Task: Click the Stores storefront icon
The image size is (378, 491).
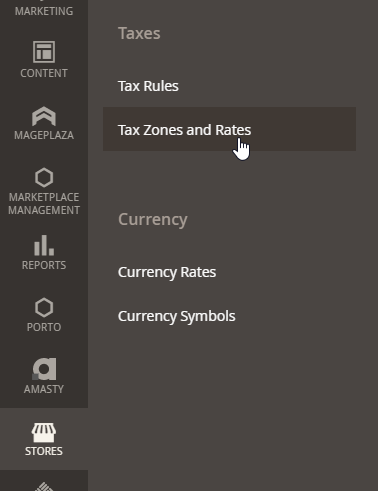Action: 44,432
